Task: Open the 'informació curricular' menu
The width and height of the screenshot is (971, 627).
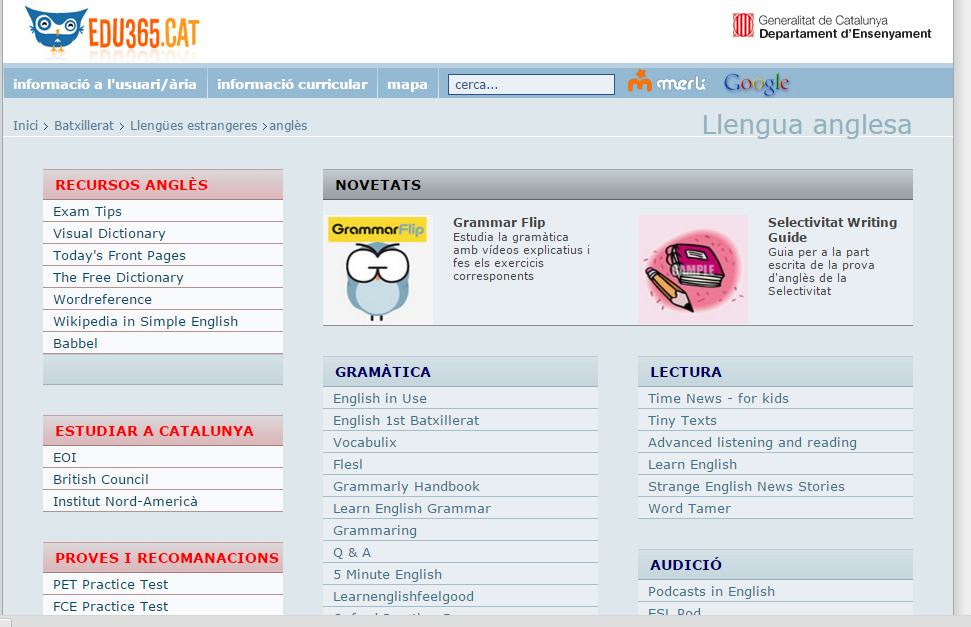Action: (x=292, y=84)
